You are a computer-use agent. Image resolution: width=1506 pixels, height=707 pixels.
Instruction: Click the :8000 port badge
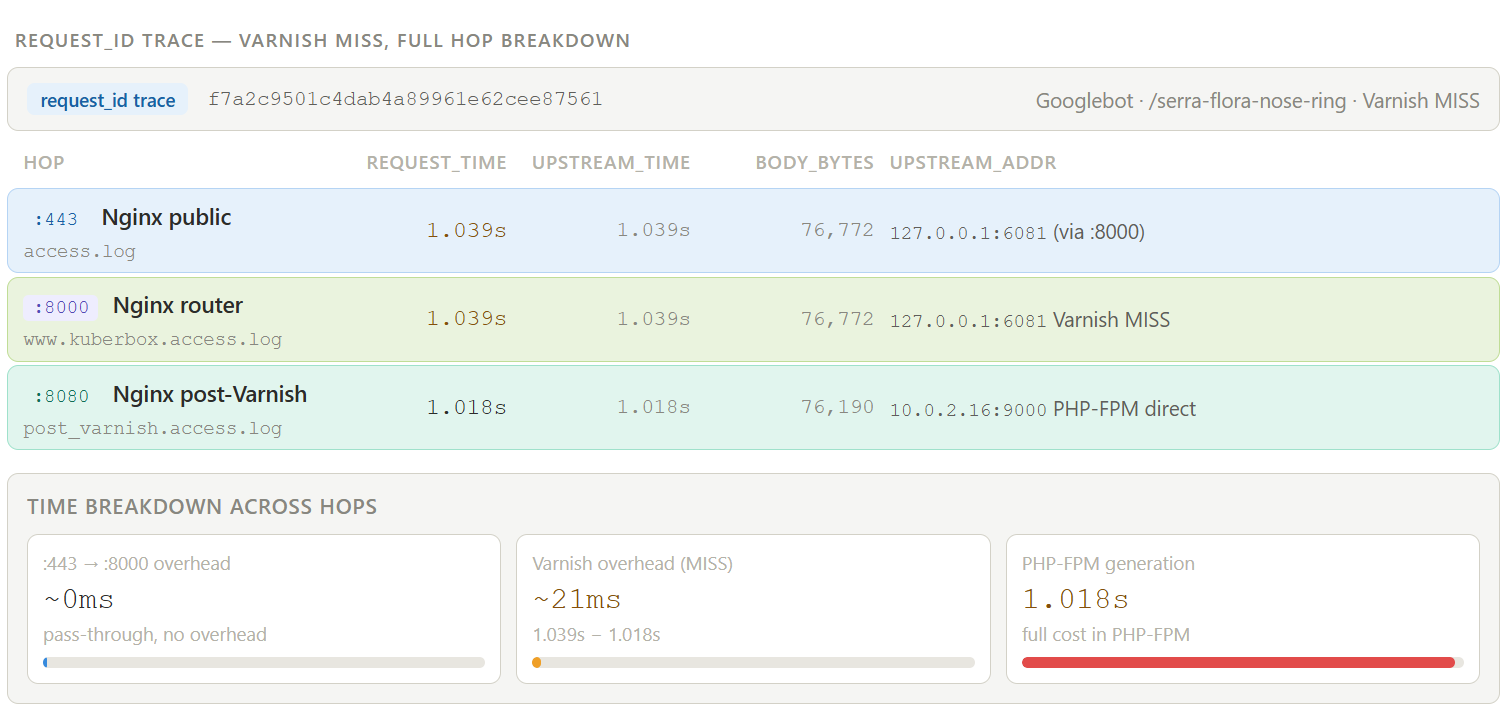coord(61,307)
